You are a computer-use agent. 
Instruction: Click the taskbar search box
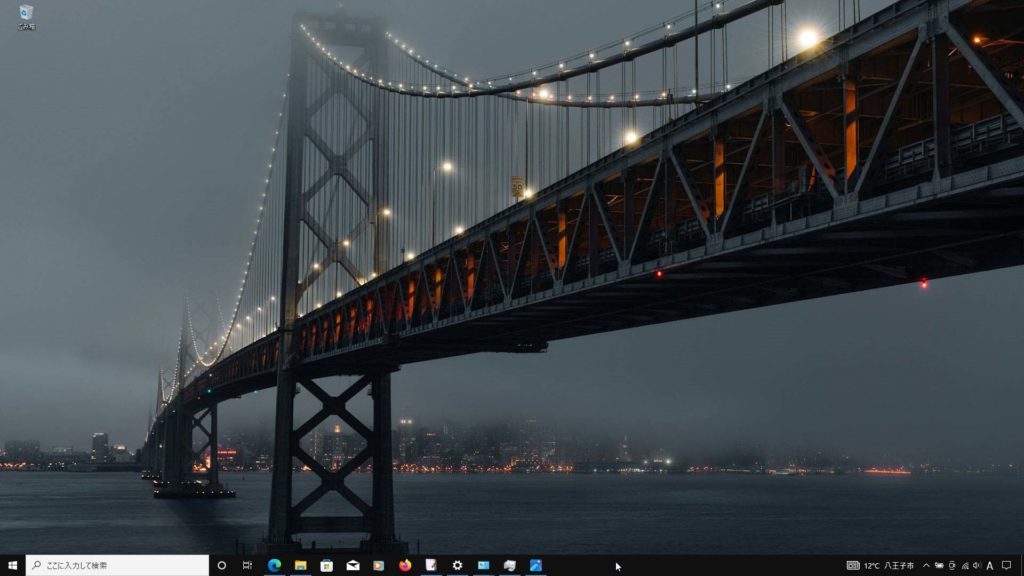pos(117,565)
